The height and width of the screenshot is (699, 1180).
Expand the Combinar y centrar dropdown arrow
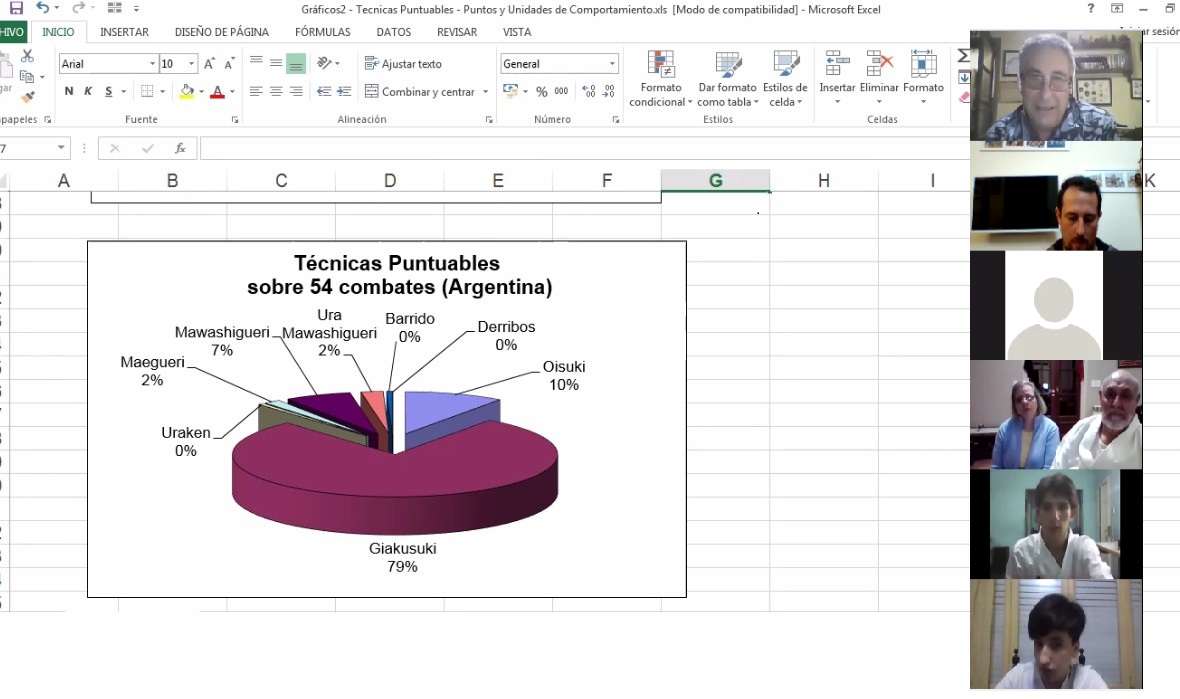coord(486,92)
